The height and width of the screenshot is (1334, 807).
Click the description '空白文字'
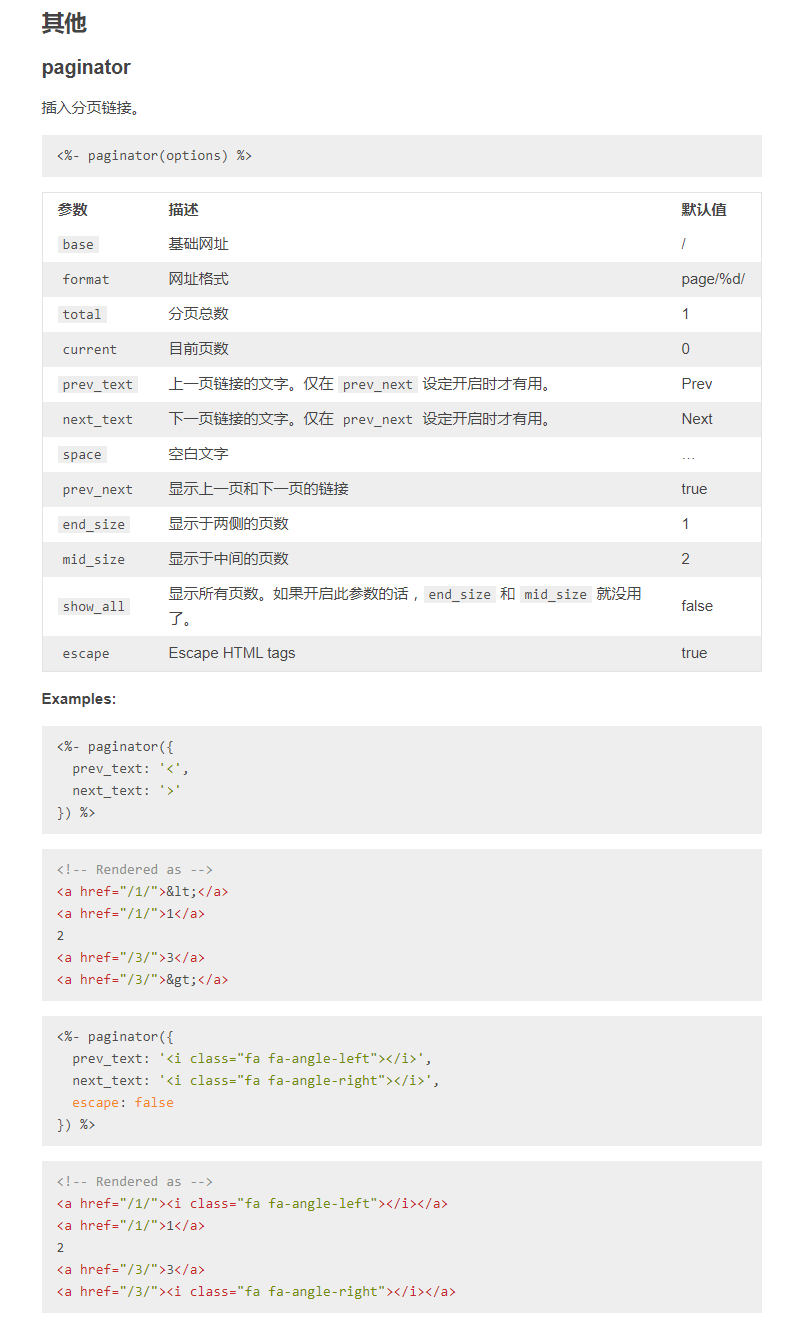198,454
